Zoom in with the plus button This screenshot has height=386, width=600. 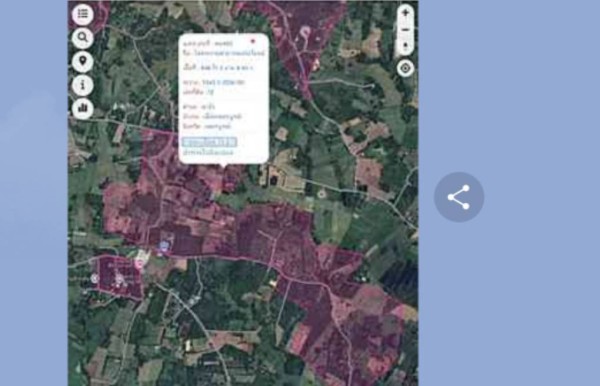point(406,13)
